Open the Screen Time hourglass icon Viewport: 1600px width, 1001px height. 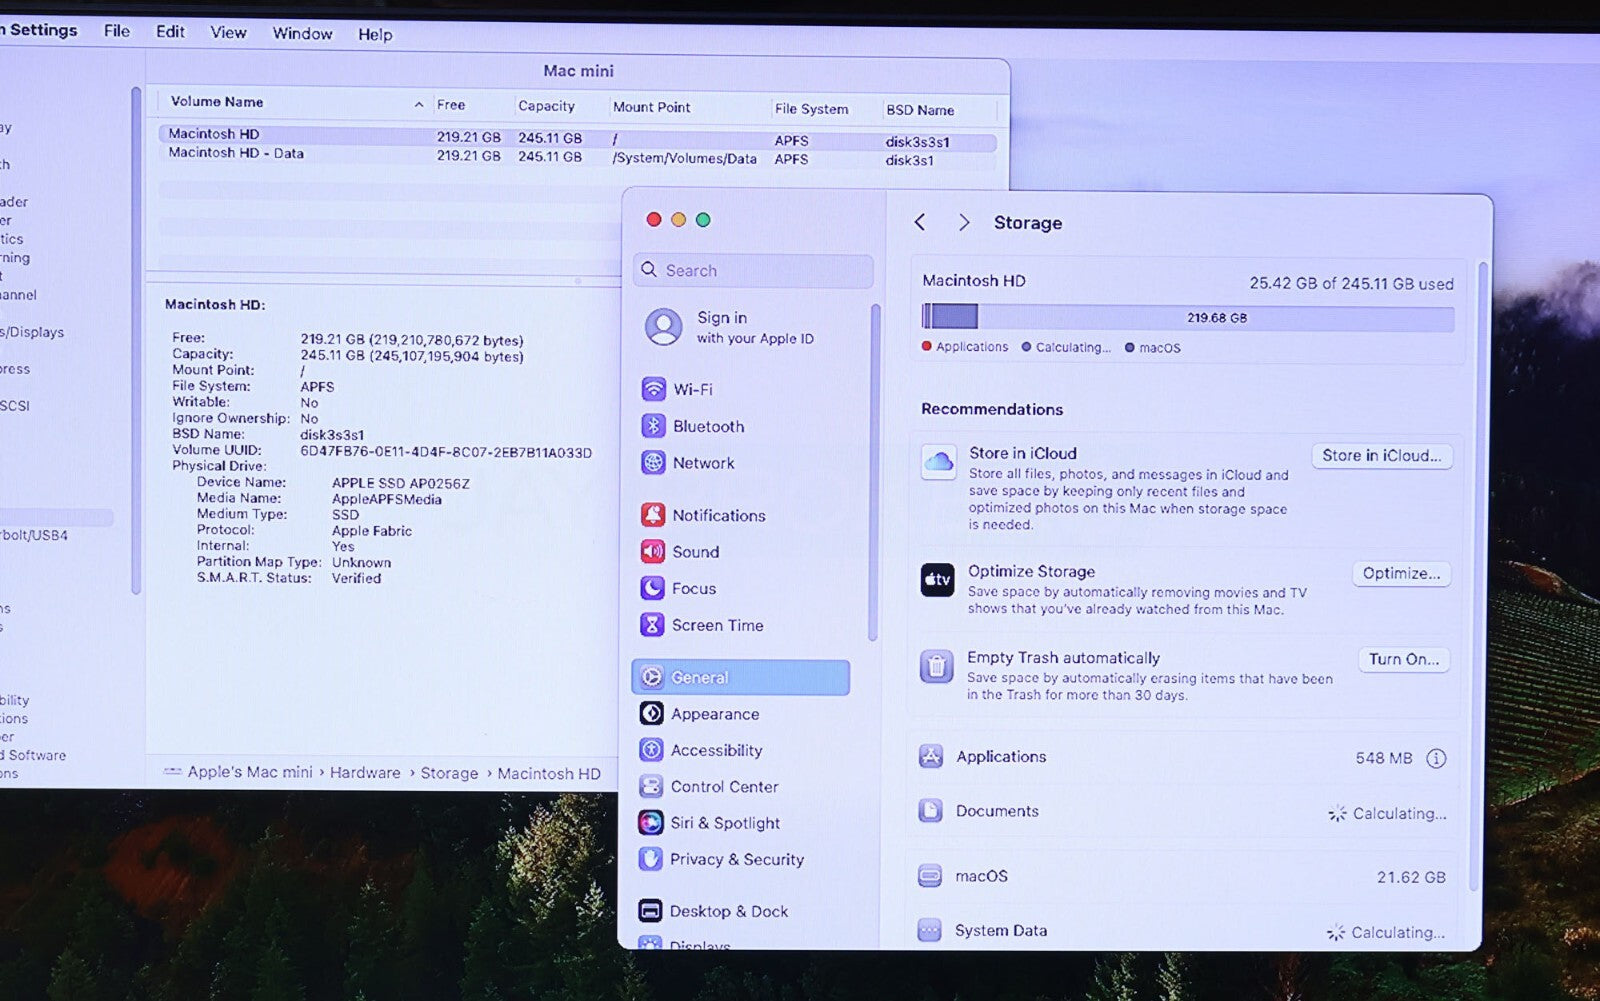point(652,625)
